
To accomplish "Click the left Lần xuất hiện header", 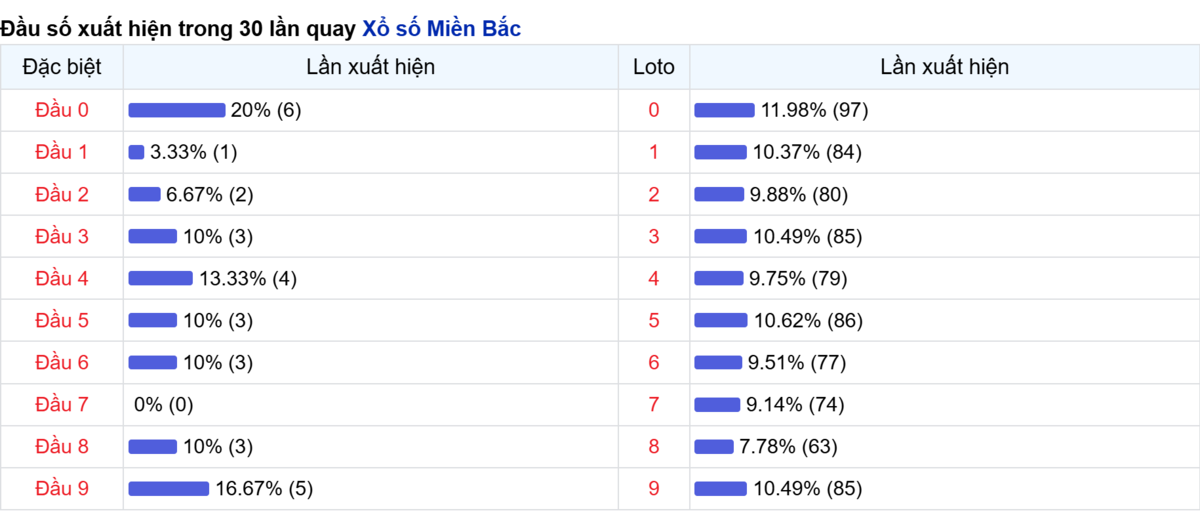I will coord(371,68).
